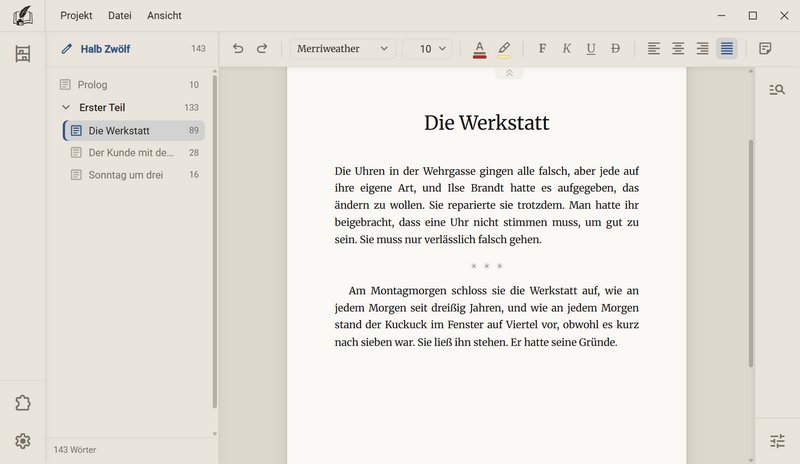Align text right

(x=703, y=48)
